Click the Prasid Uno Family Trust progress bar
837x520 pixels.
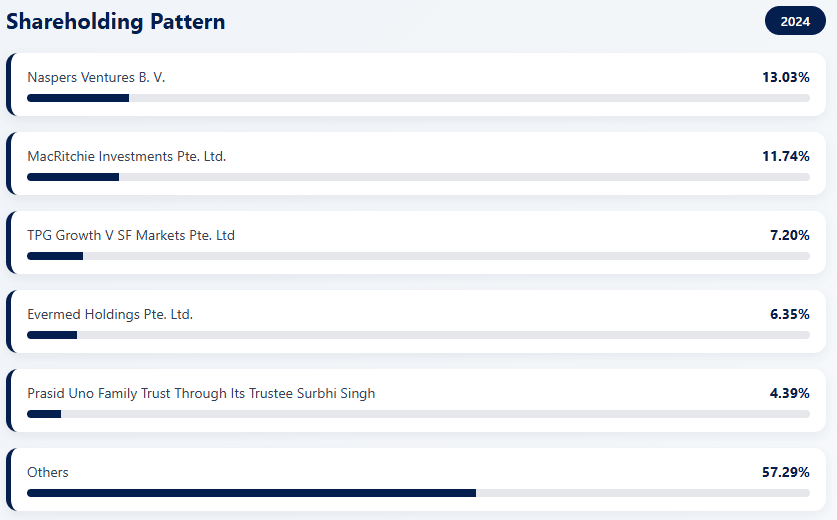point(418,414)
